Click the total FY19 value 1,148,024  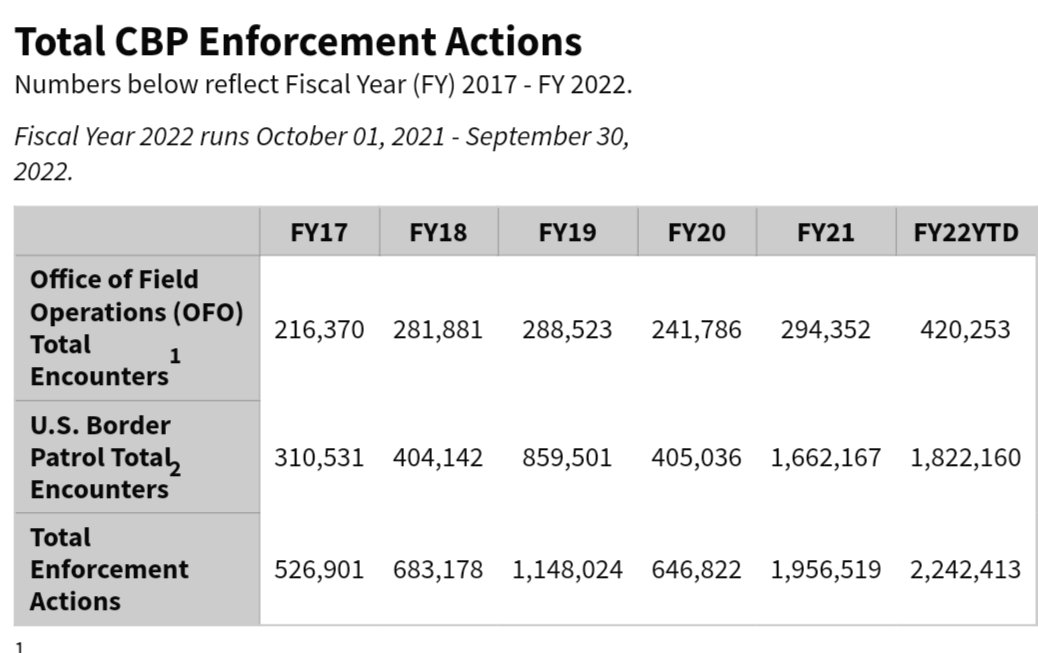(567, 570)
